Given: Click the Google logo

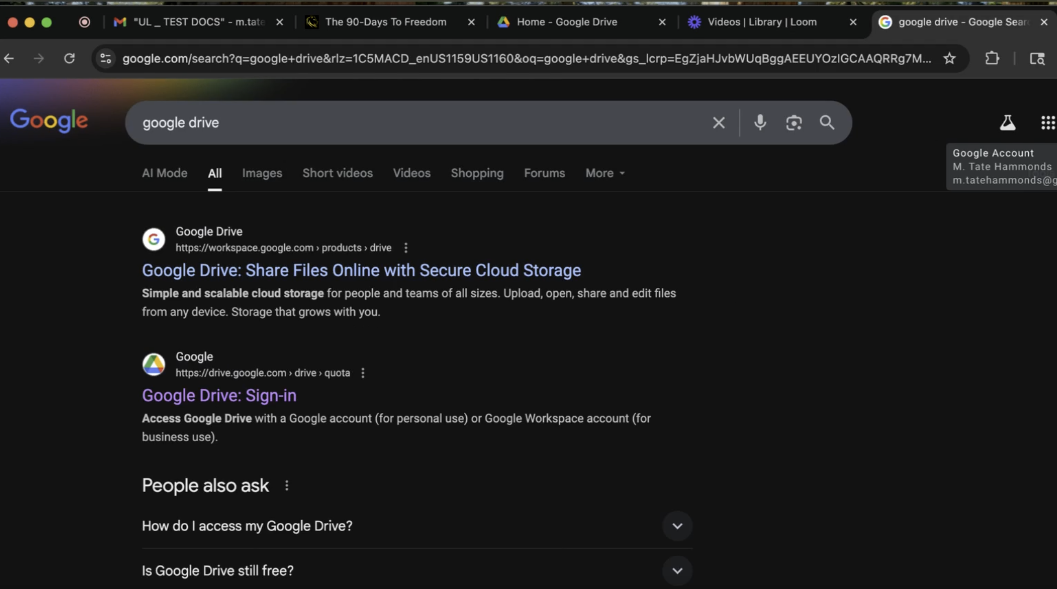Looking at the screenshot, I should (49, 121).
